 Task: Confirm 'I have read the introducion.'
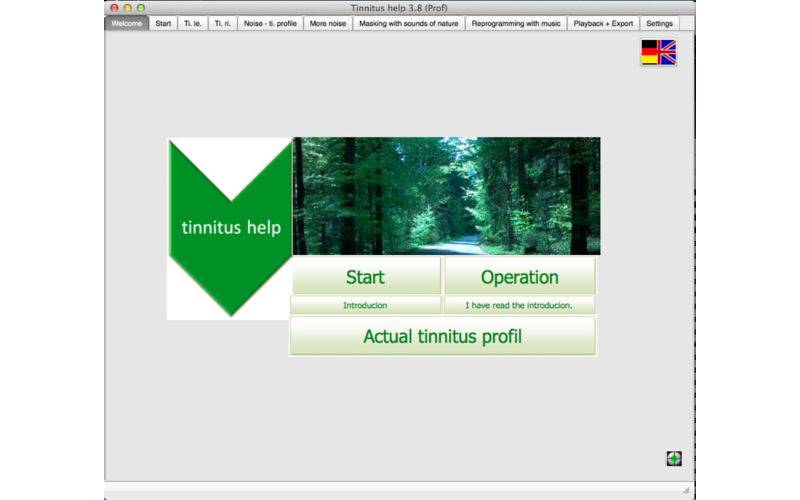(x=519, y=305)
